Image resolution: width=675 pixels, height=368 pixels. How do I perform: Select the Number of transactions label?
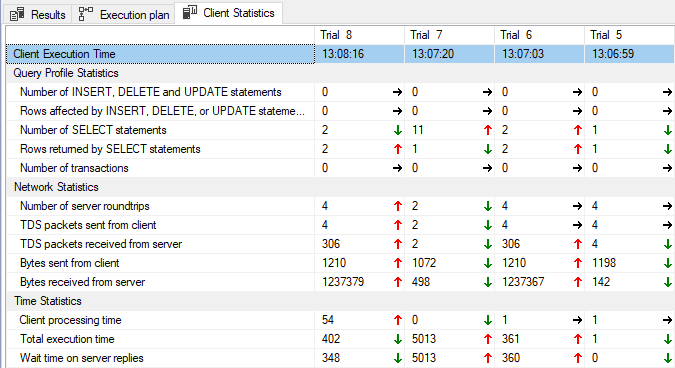[x=74, y=168]
